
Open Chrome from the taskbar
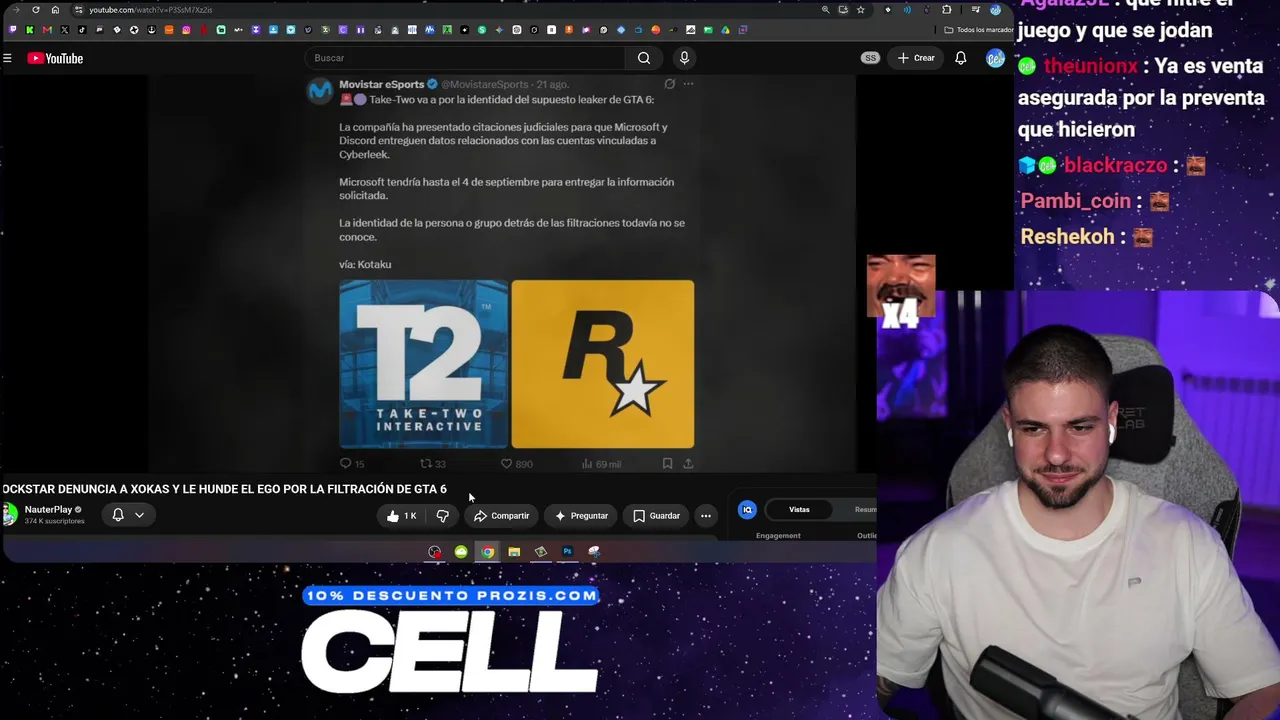click(487, 552)
